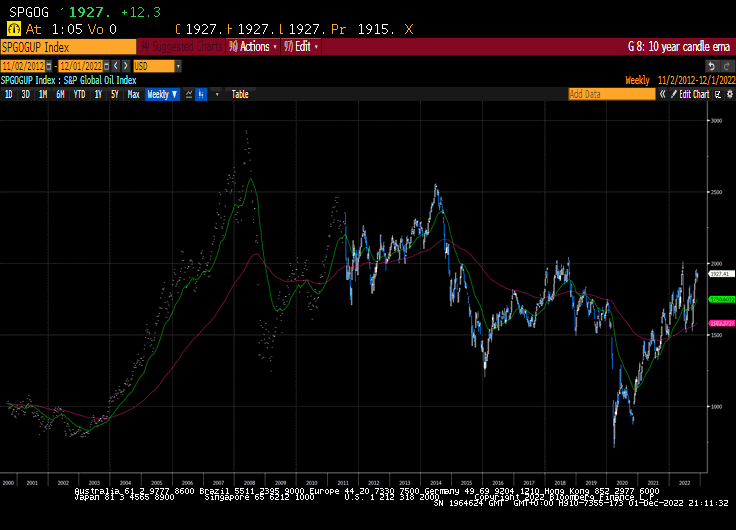The width and height of the screenshot is (736, 530).
Task: Click the Edit Chart button
Action: 690,94
